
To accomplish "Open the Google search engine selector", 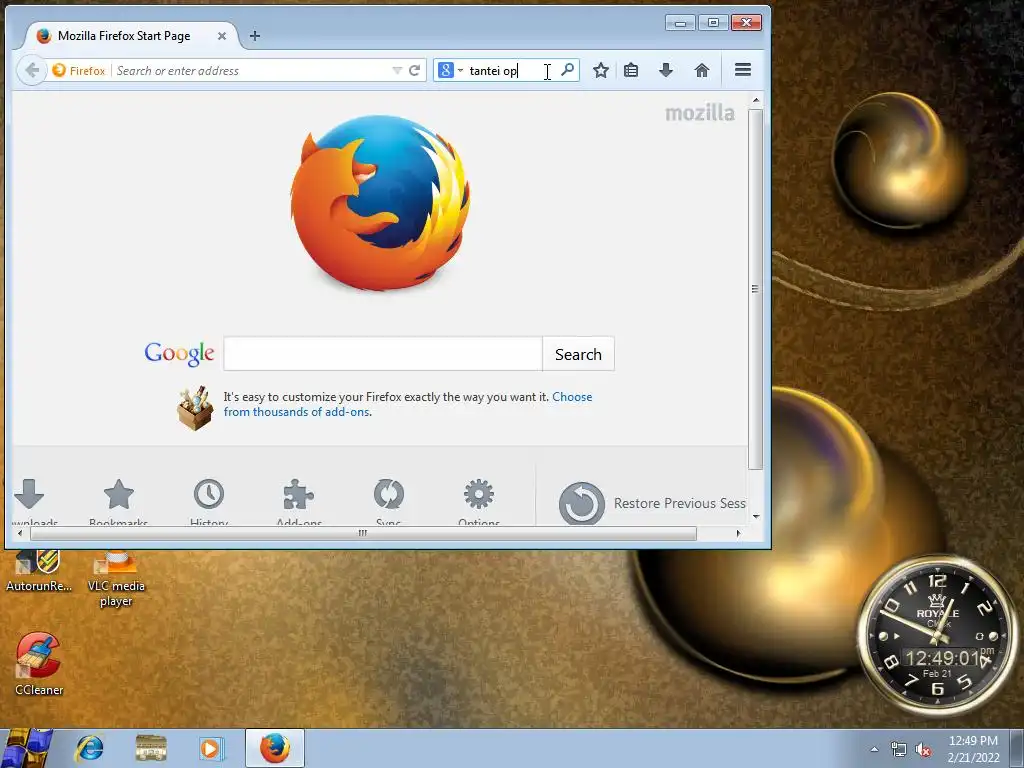I will pos(451,70).
